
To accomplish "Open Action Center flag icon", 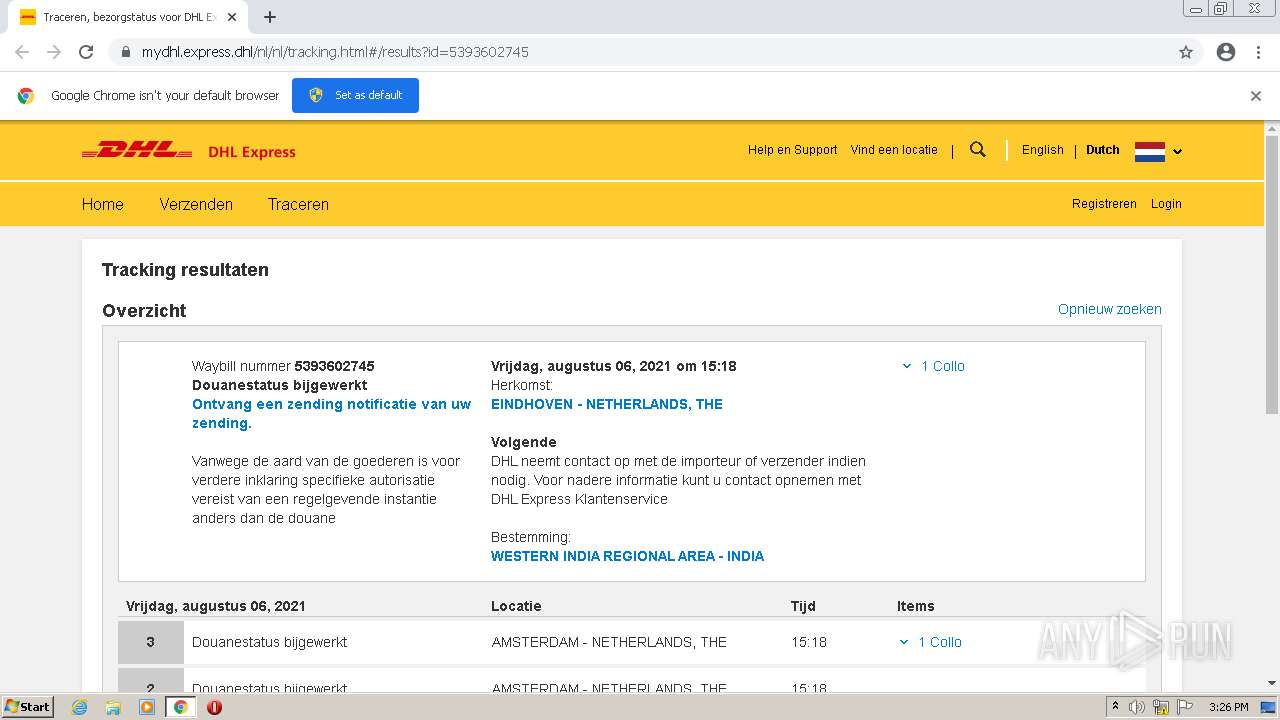I will point(1185,707).
